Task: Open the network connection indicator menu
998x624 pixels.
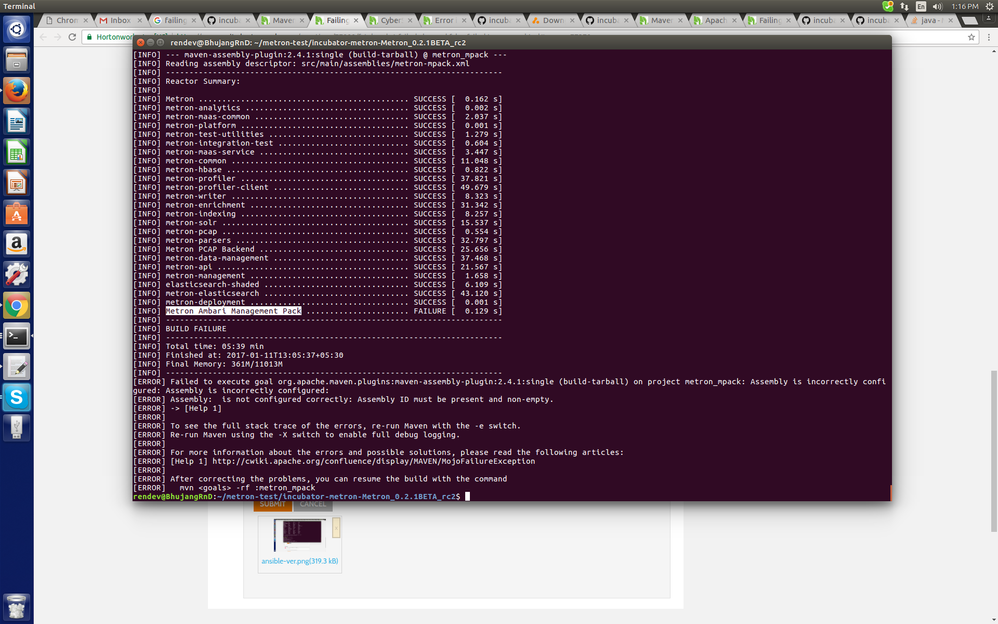Action: 904,6
